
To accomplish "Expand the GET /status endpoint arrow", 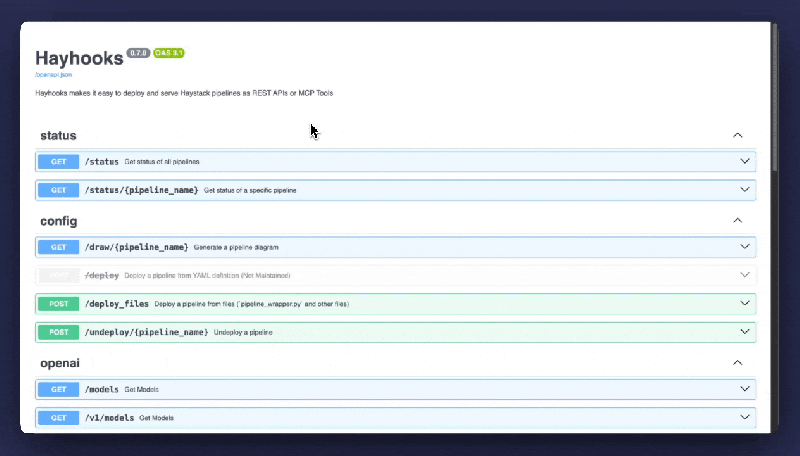I will tap(744, 161).
